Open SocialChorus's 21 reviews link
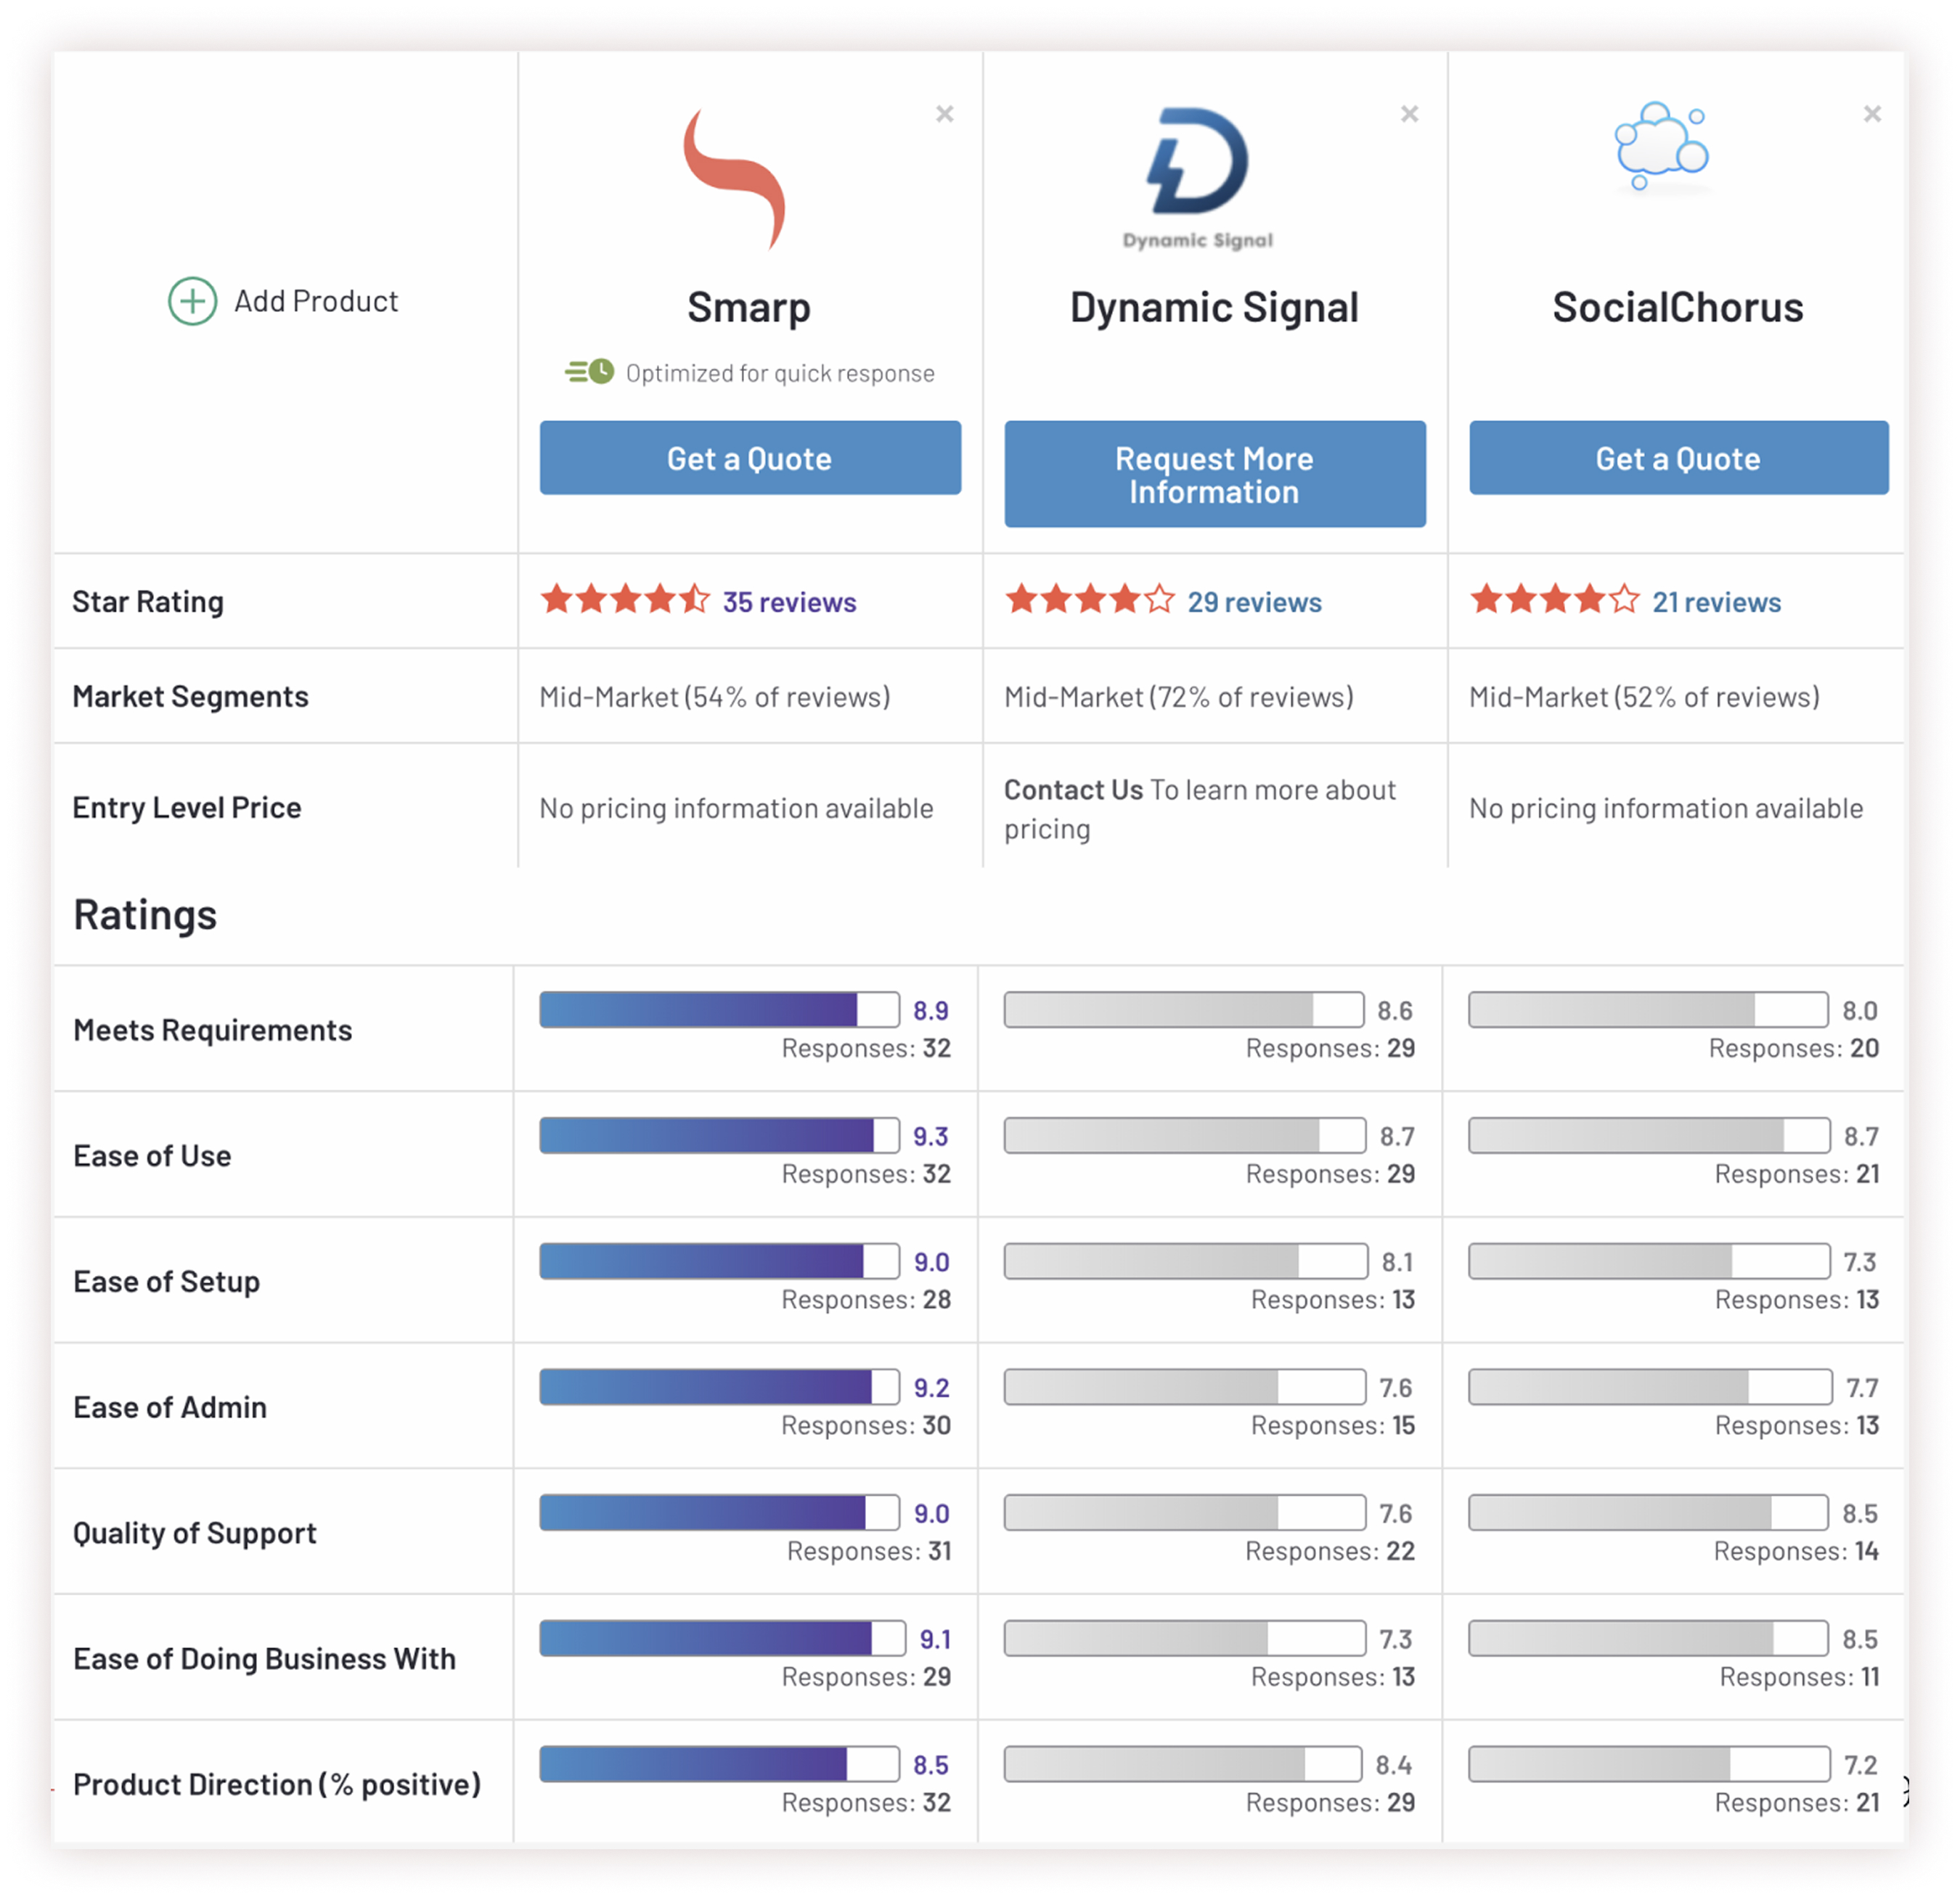The image size is (1960, 1900). (x=1717, y=602)
